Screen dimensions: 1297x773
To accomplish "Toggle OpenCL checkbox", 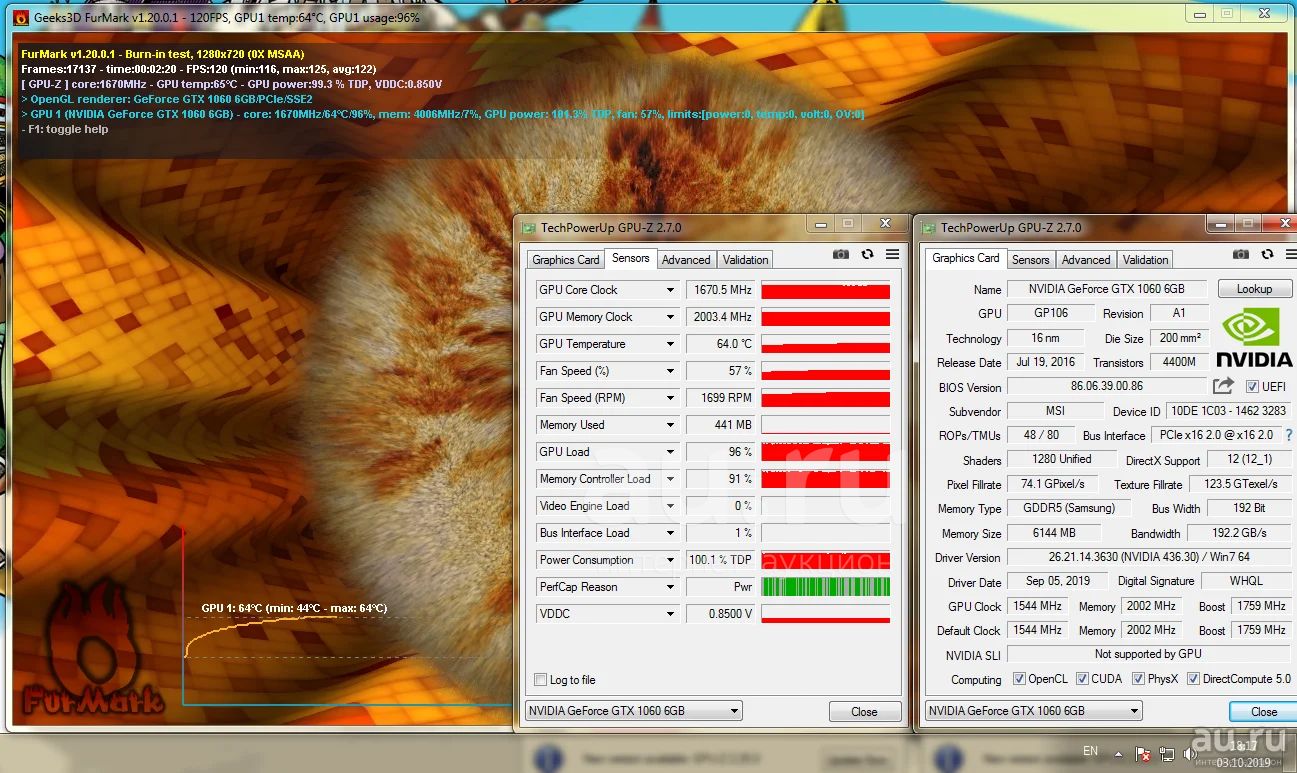I will pyautogui.click(x=1019, y=679).
